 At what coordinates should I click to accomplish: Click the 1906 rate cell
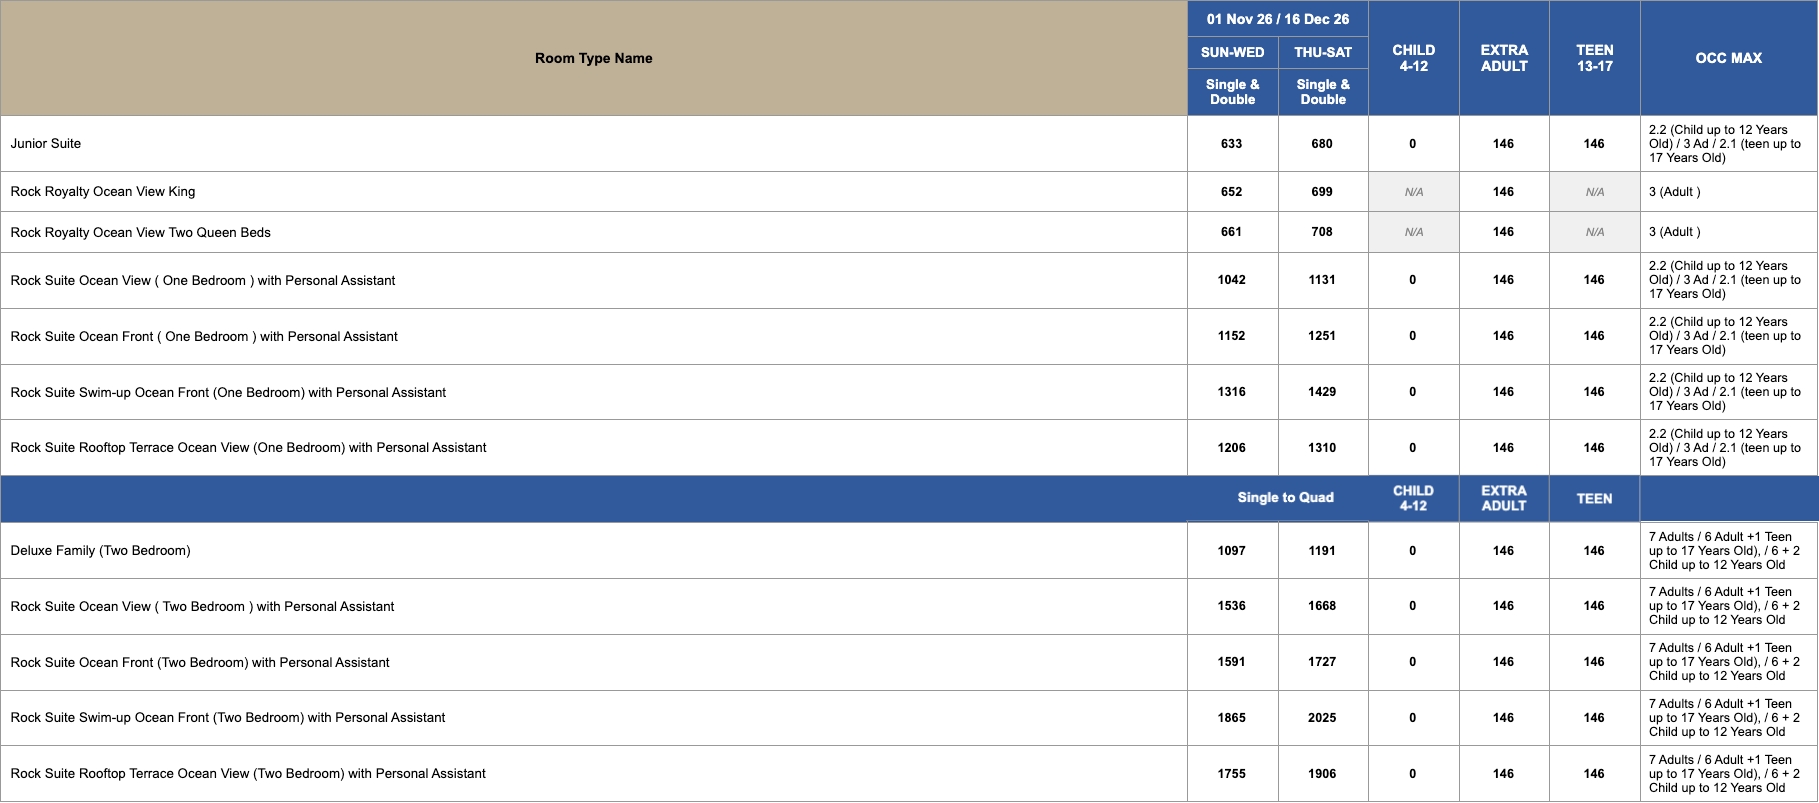(1322, 774)
